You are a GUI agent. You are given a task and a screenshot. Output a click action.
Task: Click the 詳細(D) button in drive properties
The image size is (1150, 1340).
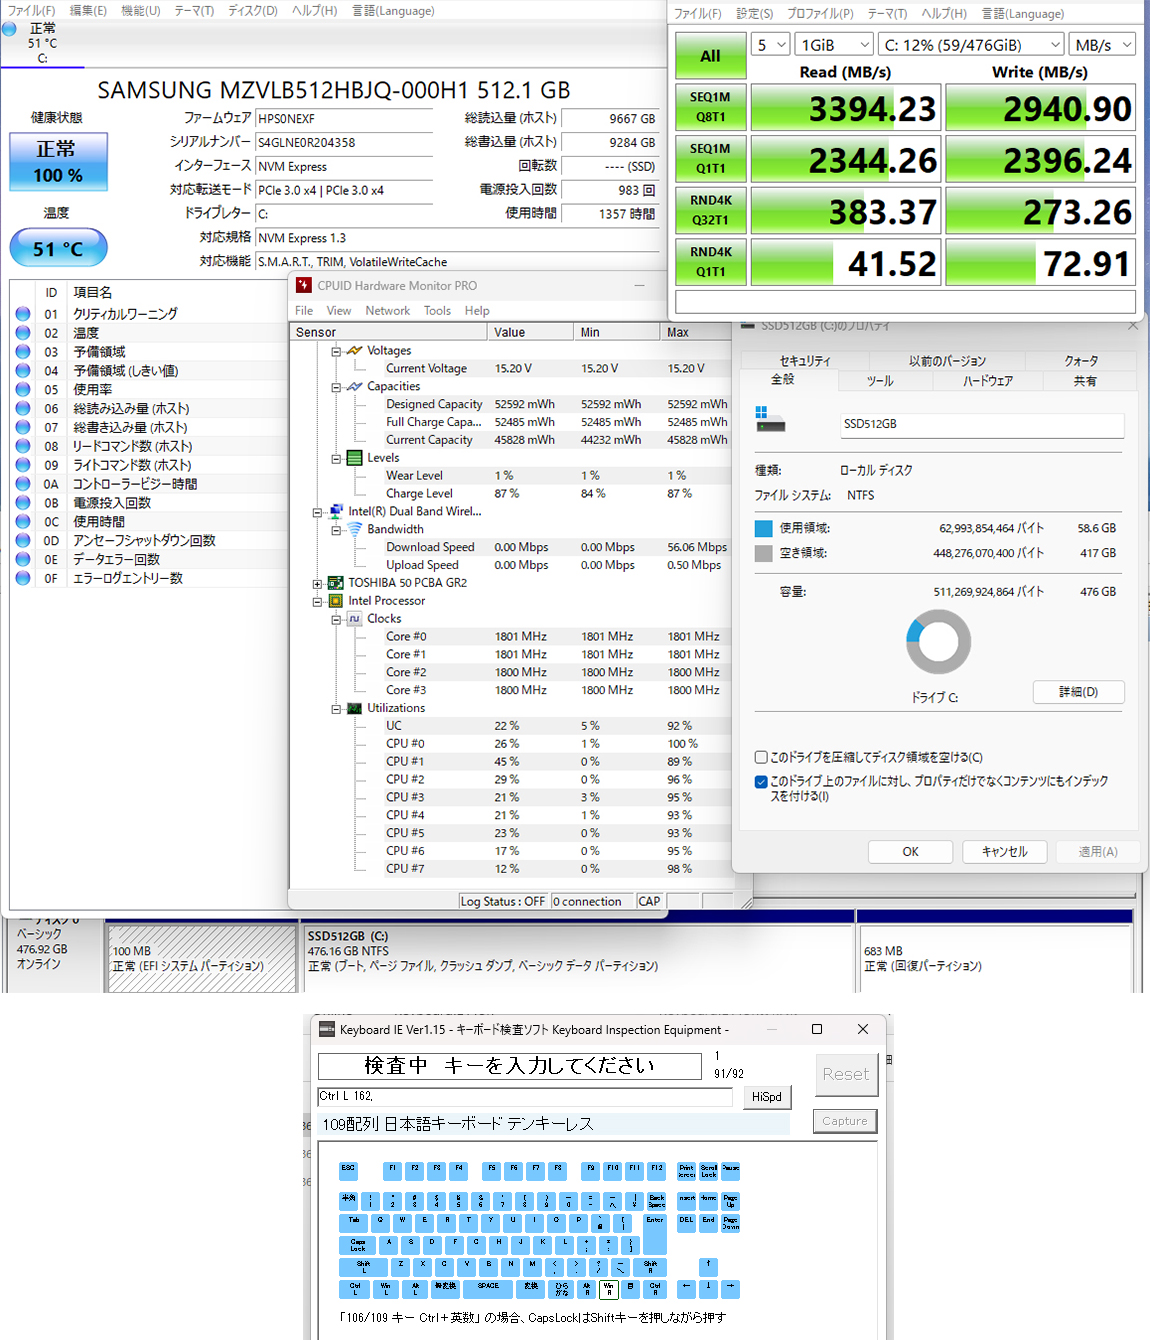click(1078, 692)
